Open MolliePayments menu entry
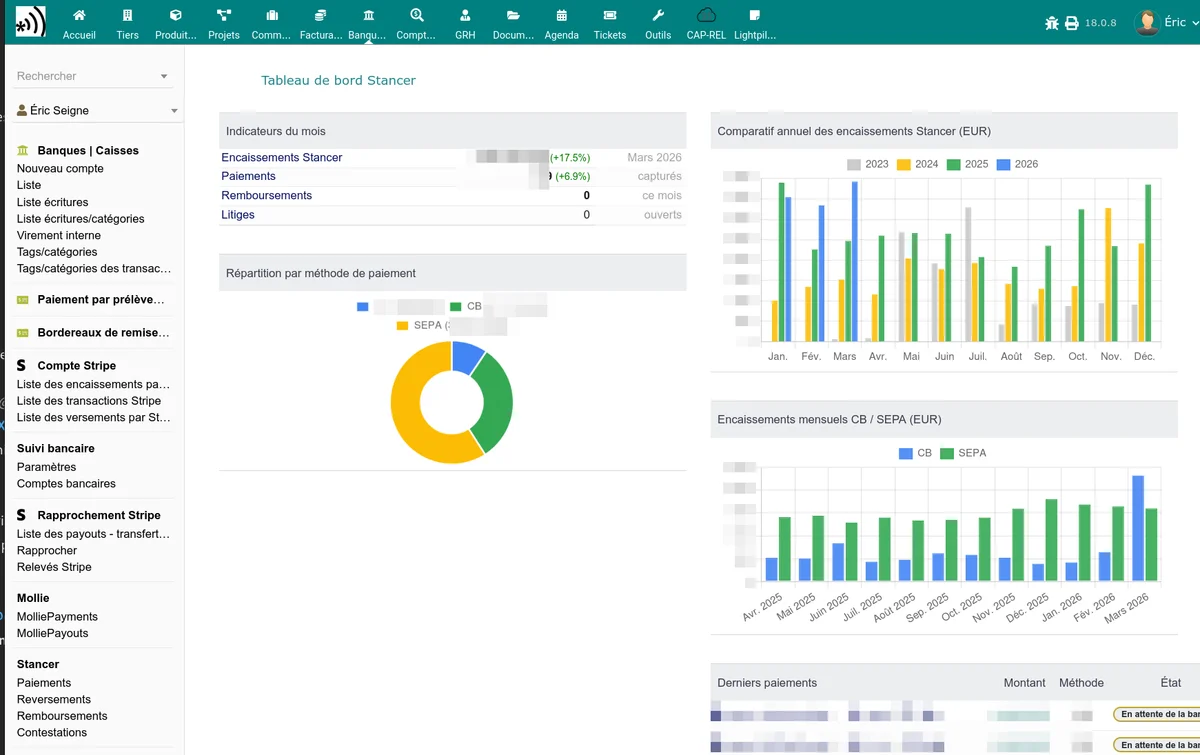 (x=57, y=616)
